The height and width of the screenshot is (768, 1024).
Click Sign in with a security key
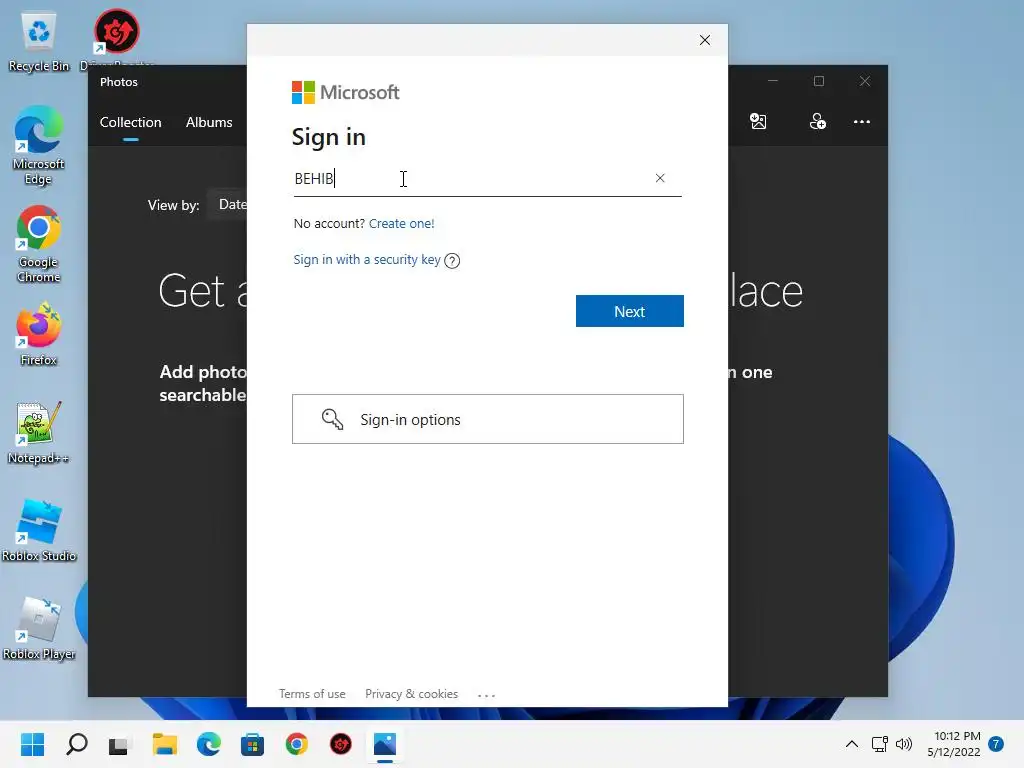[x=367, y=259]
